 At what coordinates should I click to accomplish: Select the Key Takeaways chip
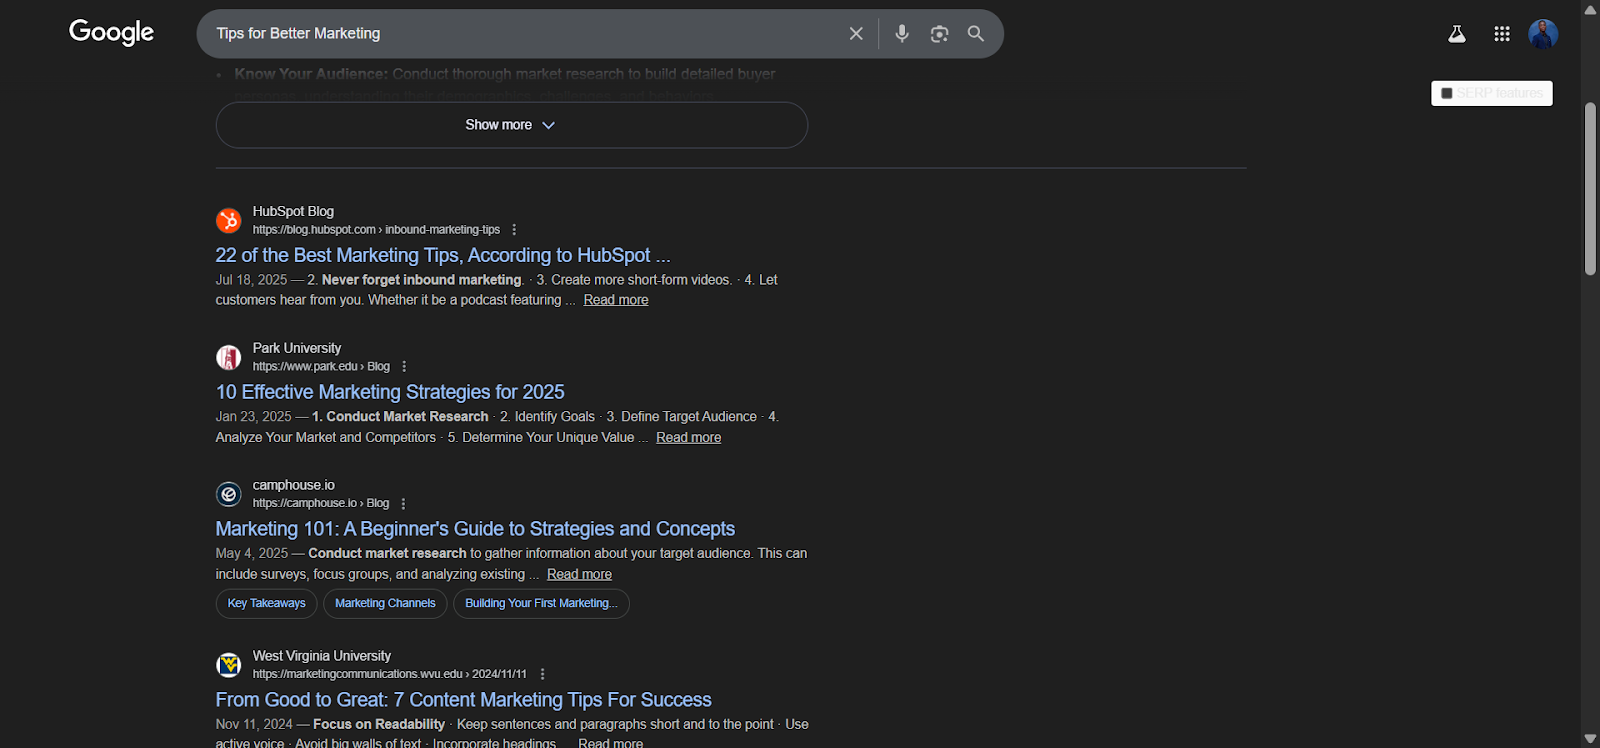pyautogui.click(x=266, y=604)
